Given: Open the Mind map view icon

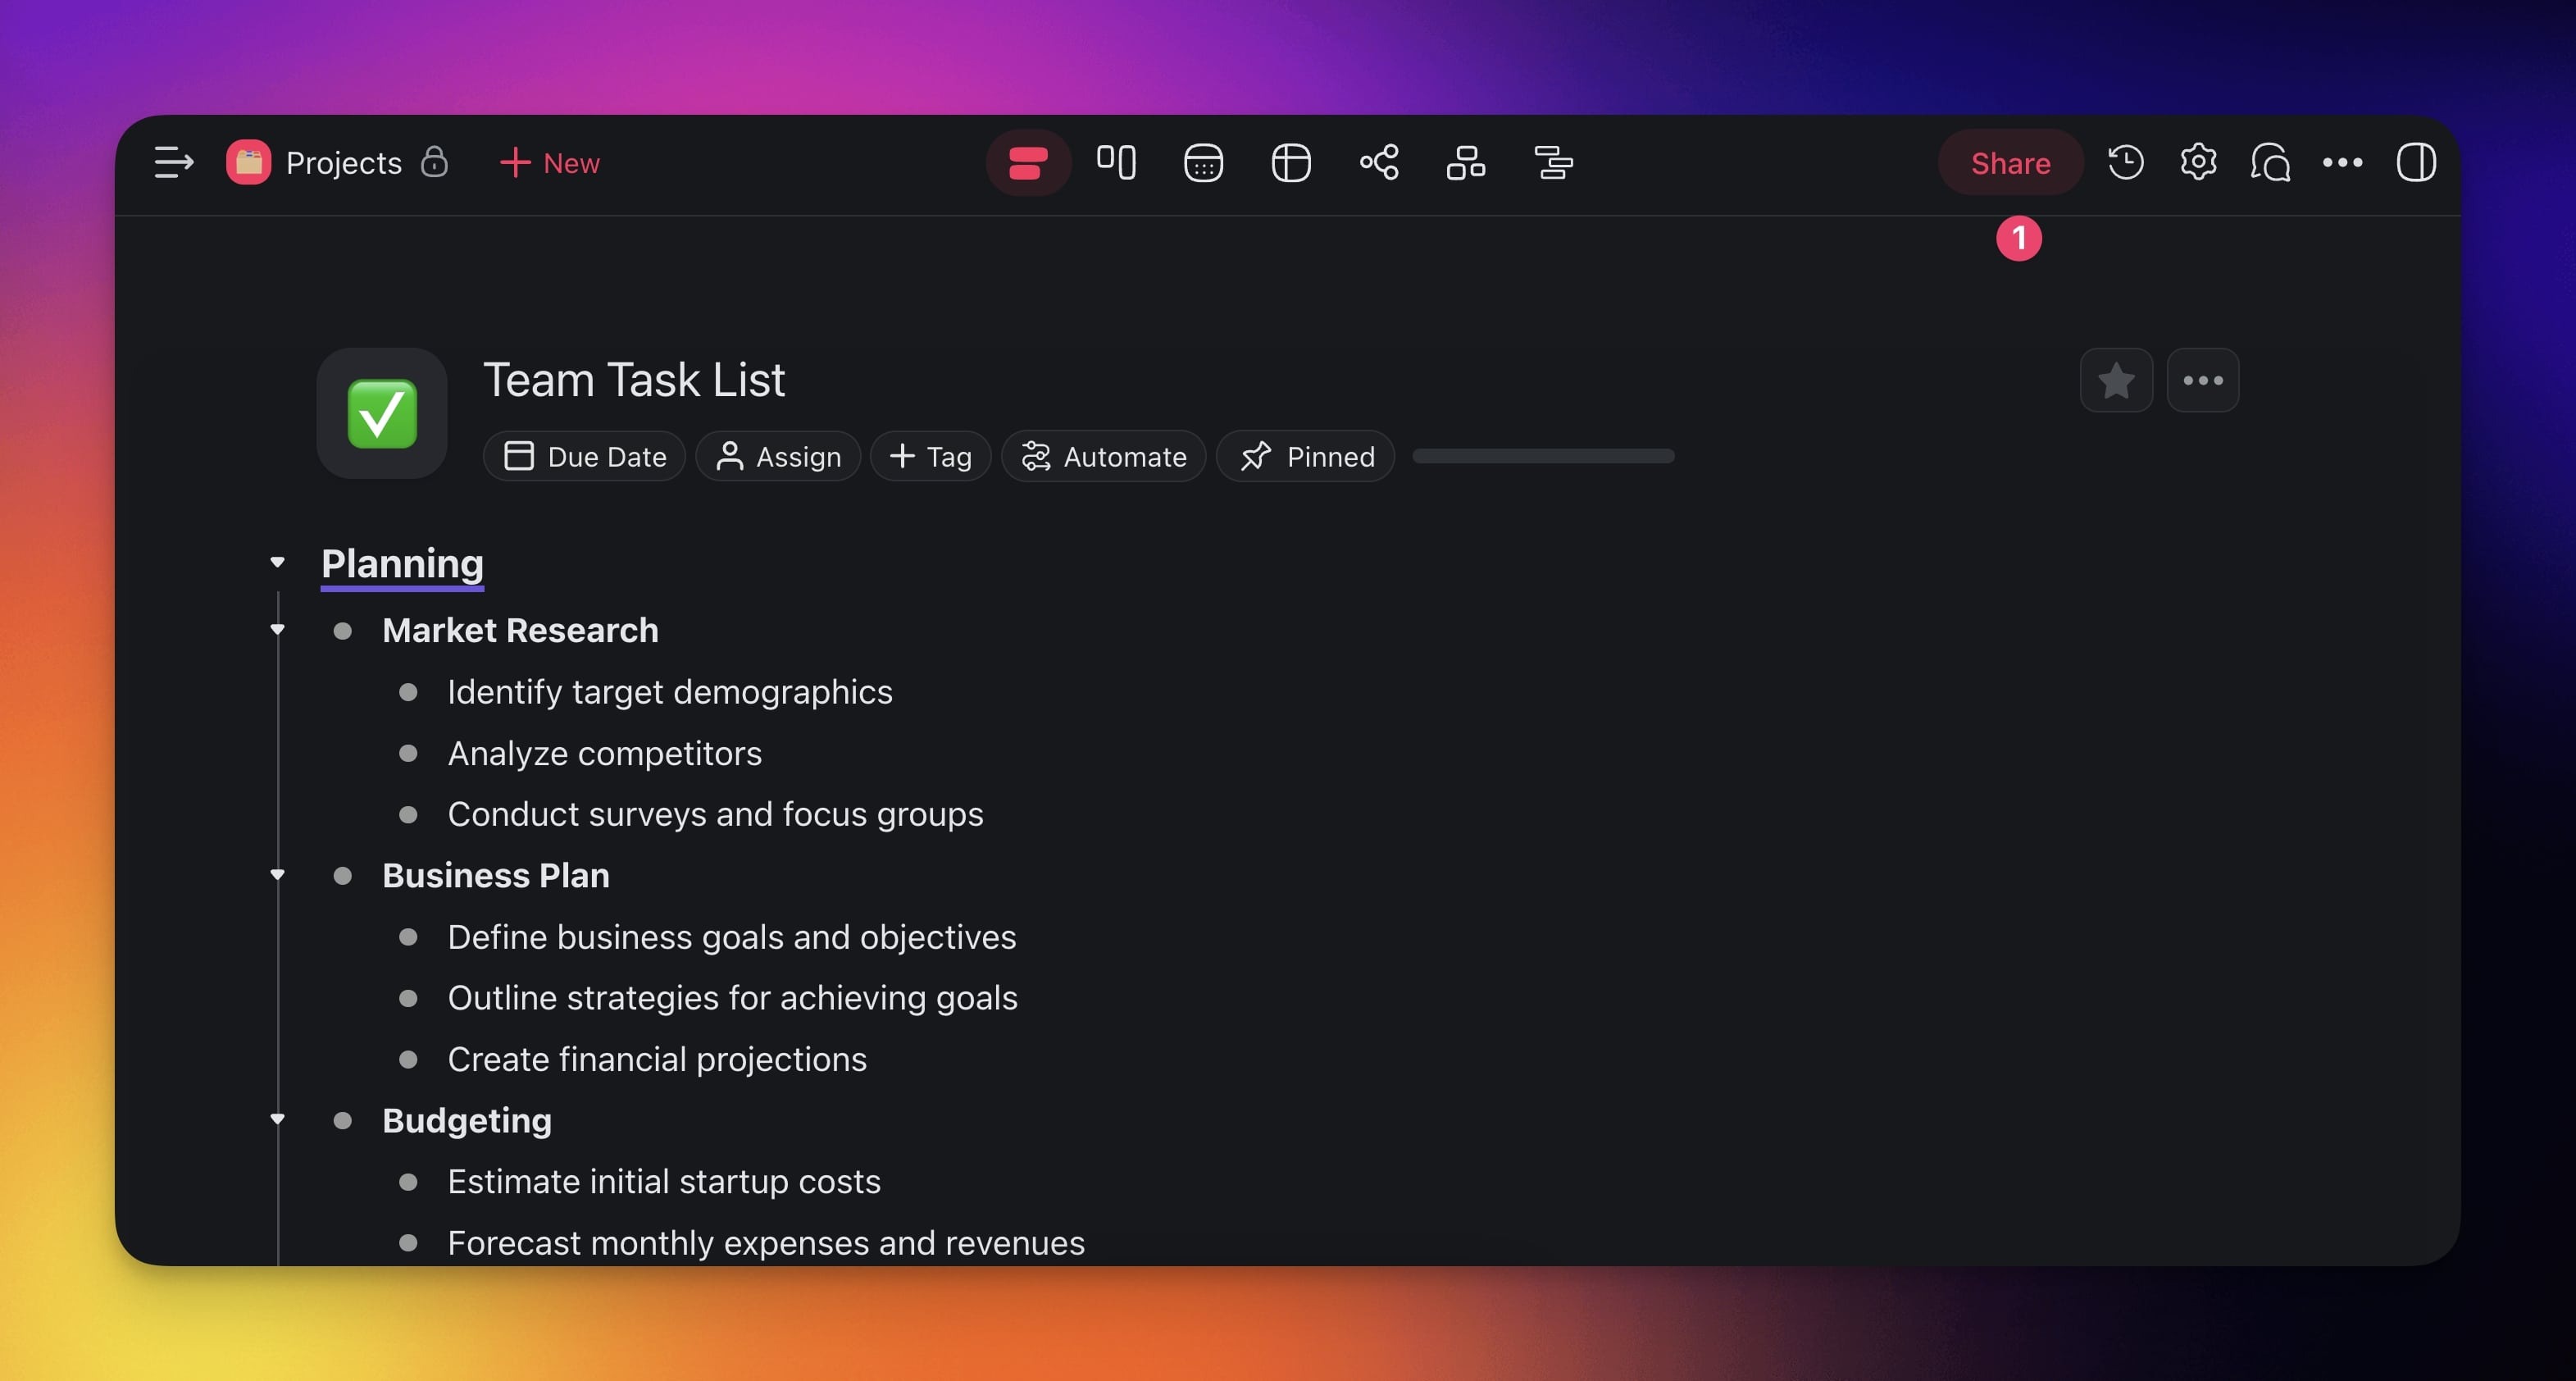Looking at the screenshot, I should pos(1379,162).
